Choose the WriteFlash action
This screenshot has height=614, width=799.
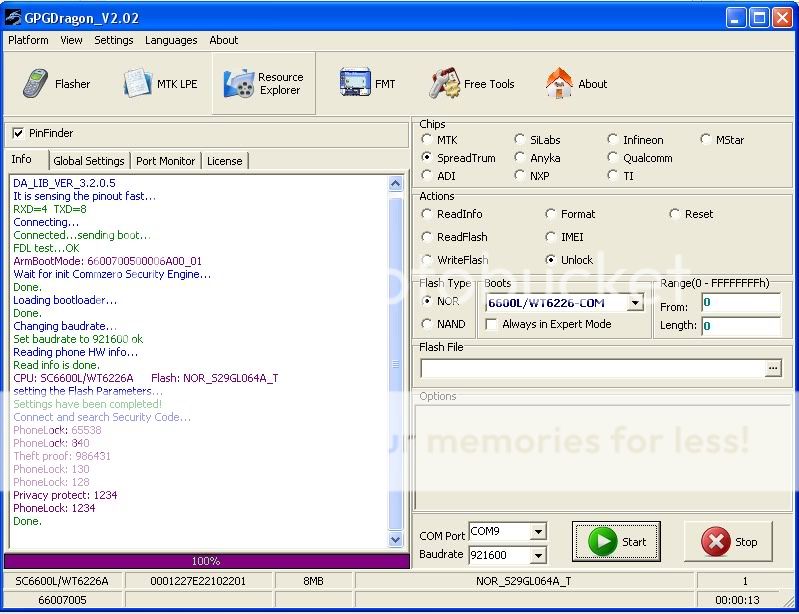pos(427,260)
